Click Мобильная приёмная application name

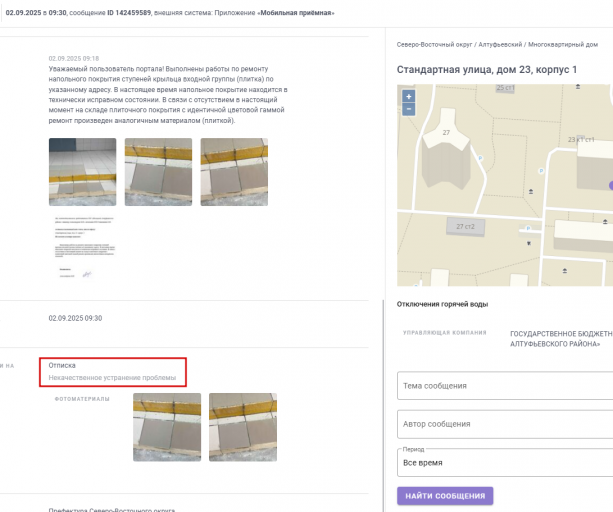point(297,13)
